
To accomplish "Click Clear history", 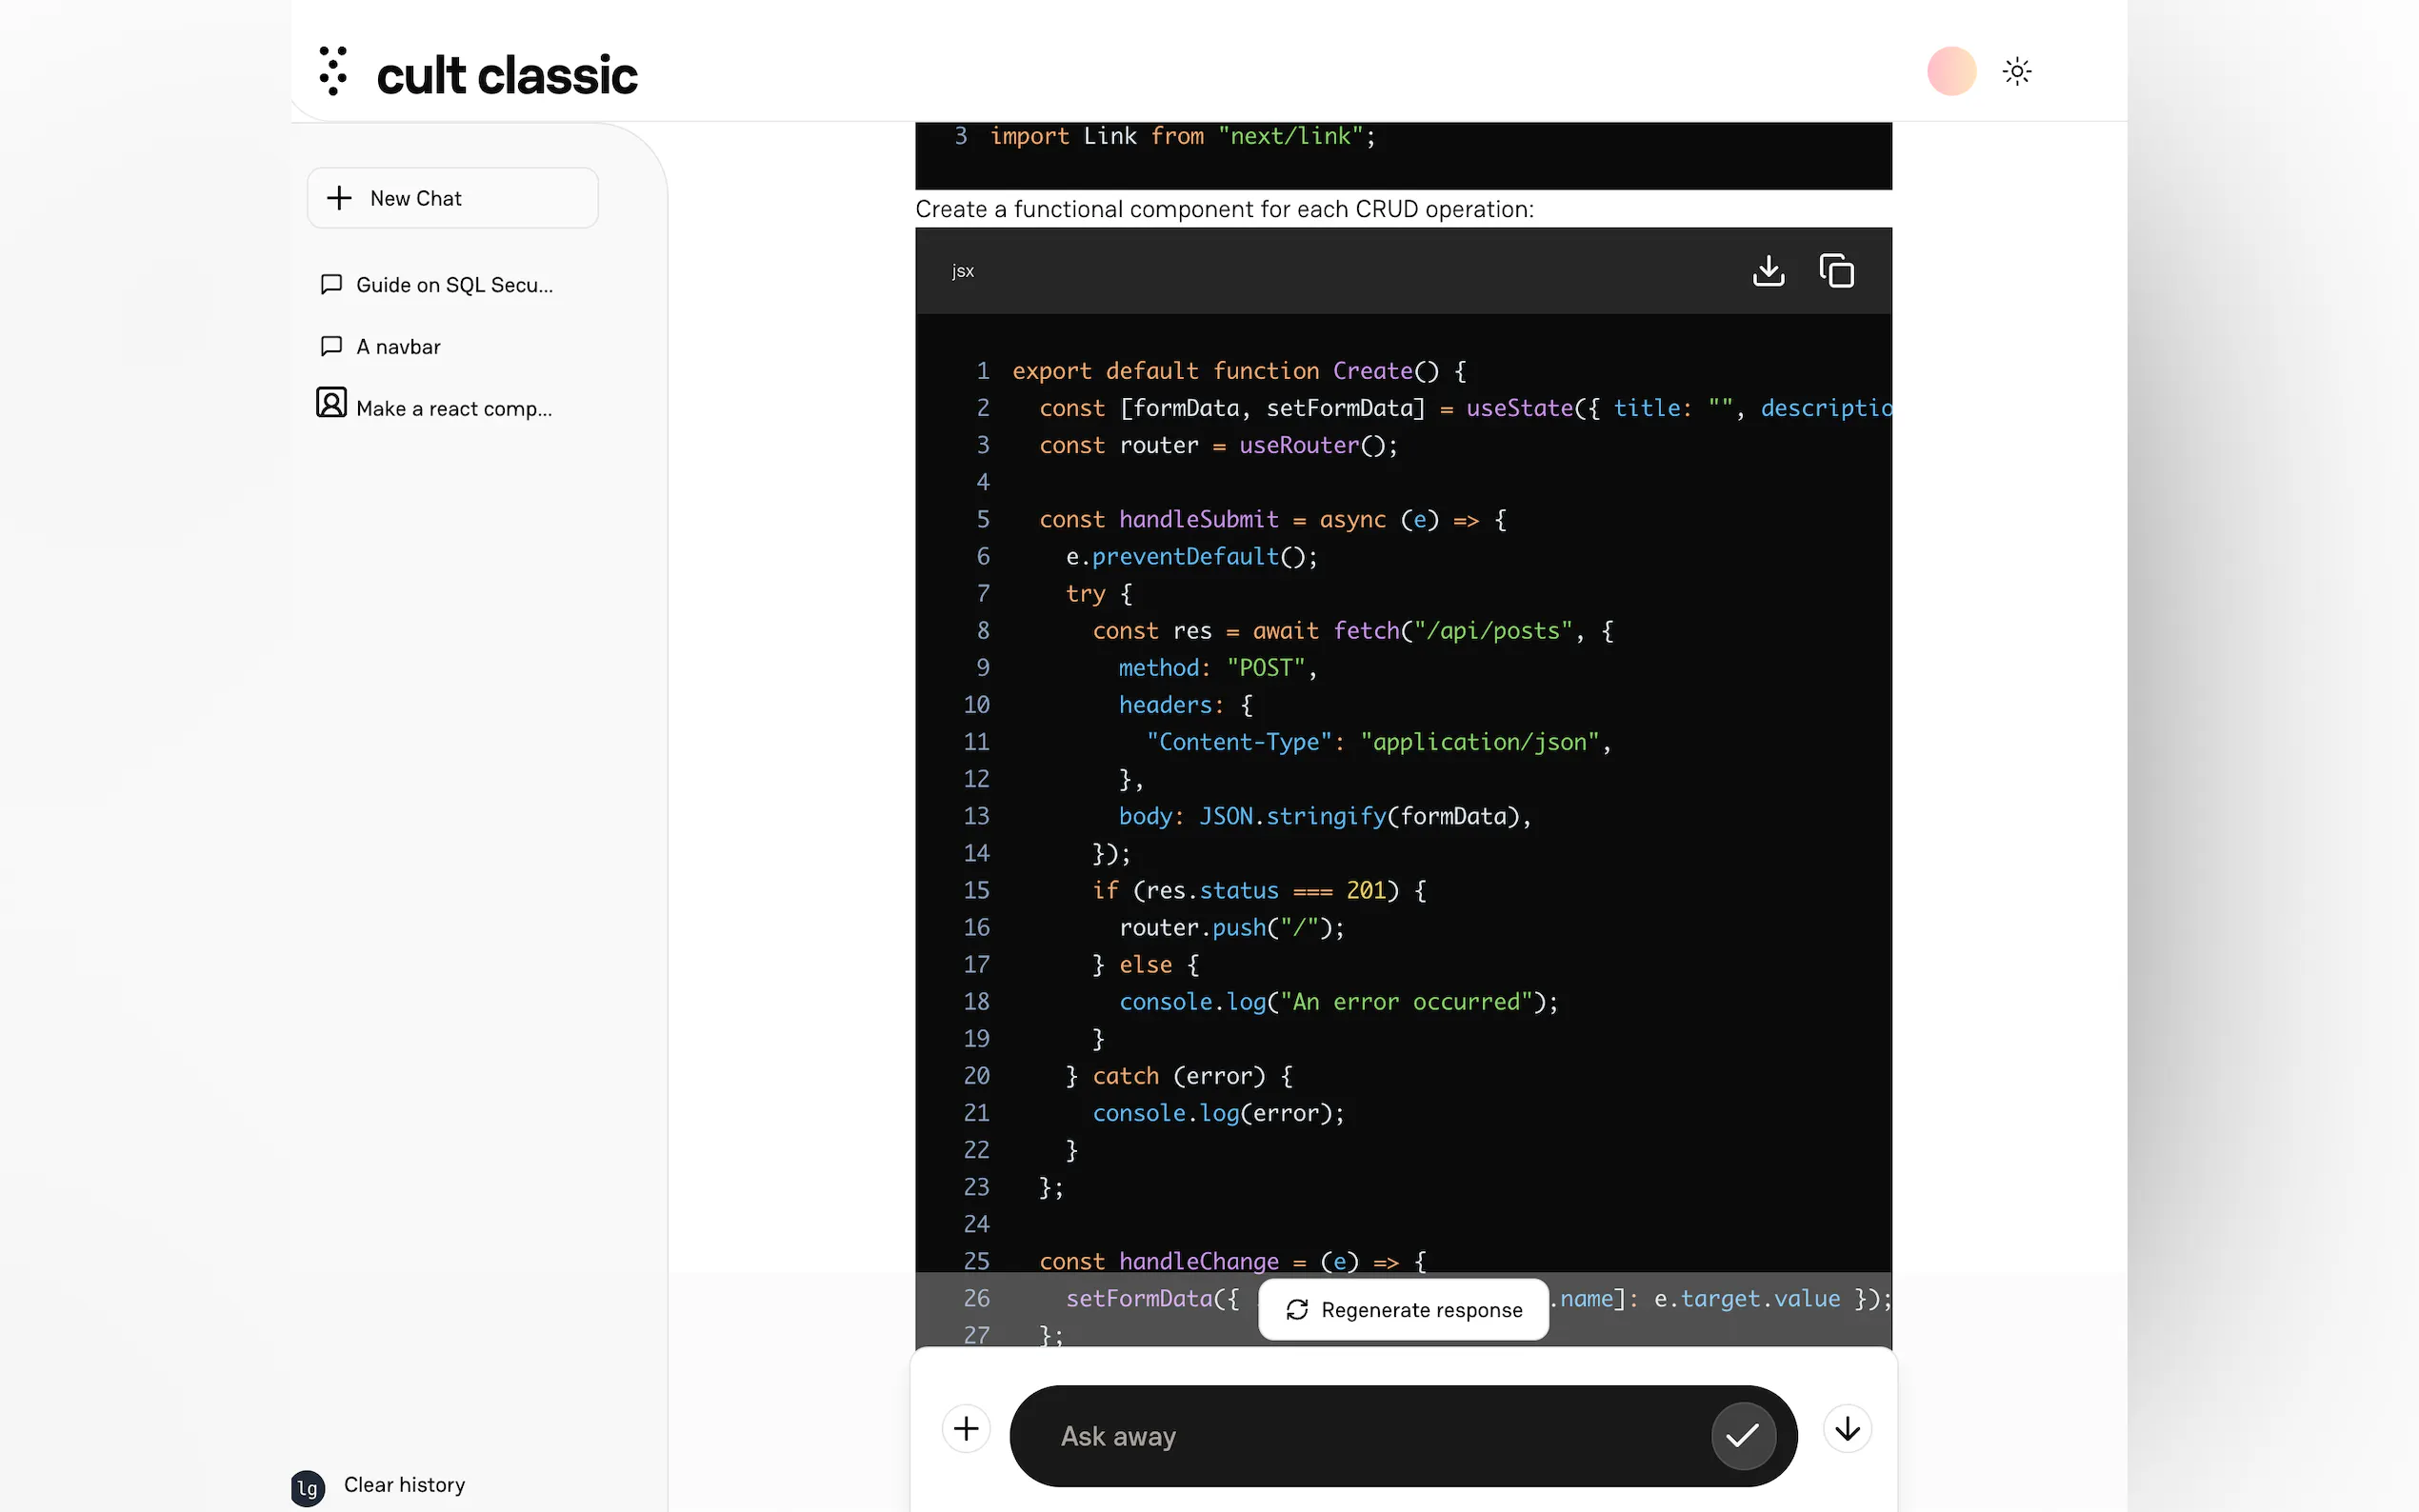I will click(x=404, y=1484).
